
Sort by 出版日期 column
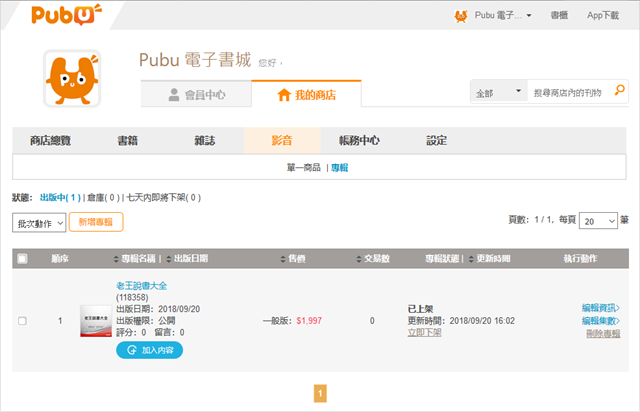(187, 258)
